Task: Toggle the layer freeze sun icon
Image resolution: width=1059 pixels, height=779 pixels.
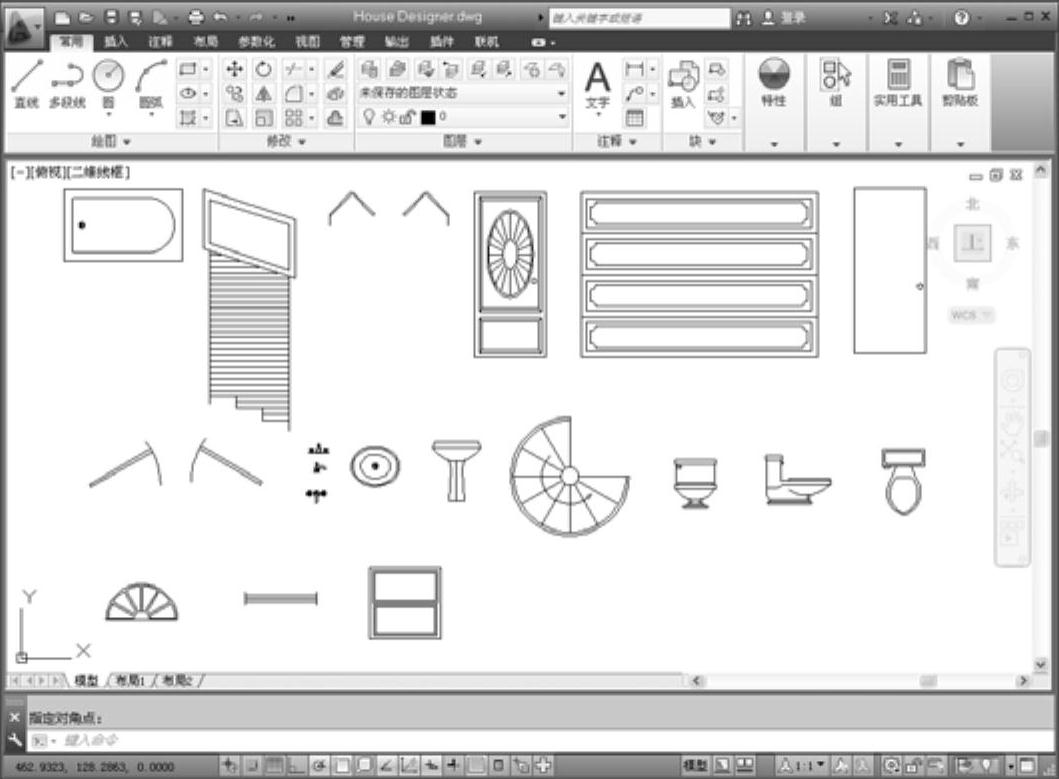Action: coord(388,117)
